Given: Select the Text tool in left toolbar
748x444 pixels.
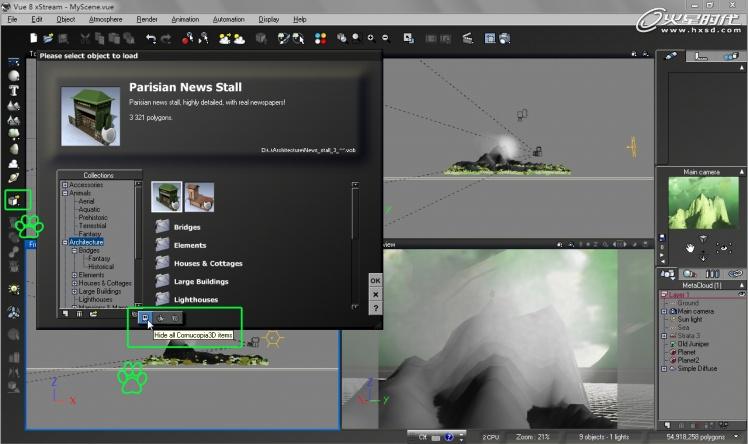Looking at the screenshot, I should tap(14, 90).
